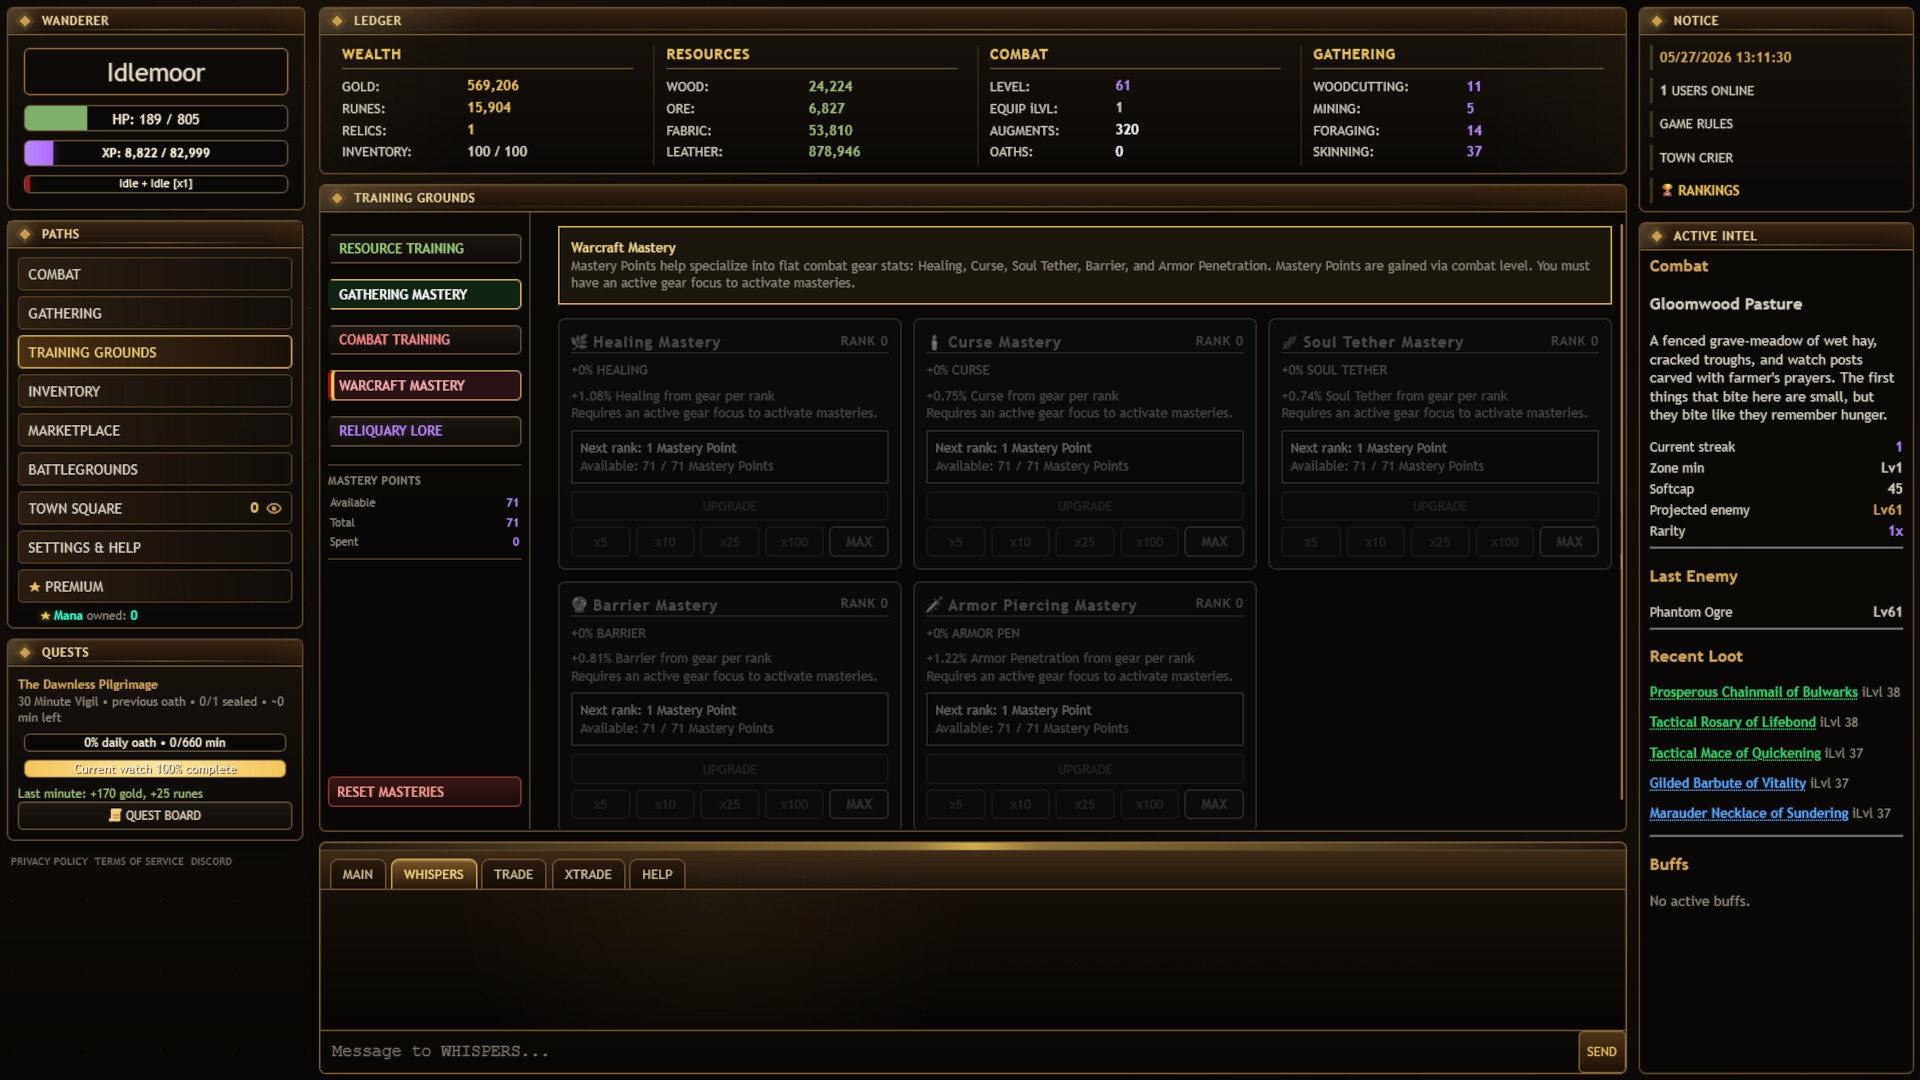Open the Gathering path
This screenshot has width=1920, height=1080.
click(155, 313)
